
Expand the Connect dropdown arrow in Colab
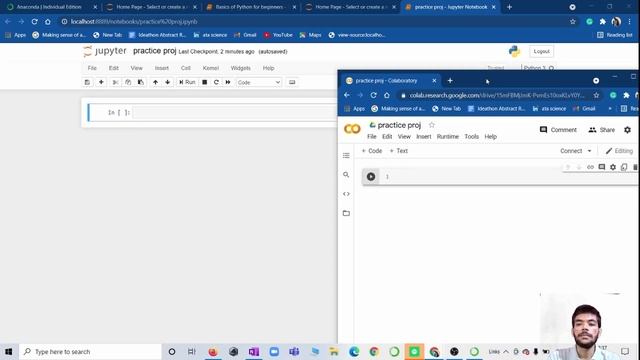pyautogui.click(x=589, y=151)
